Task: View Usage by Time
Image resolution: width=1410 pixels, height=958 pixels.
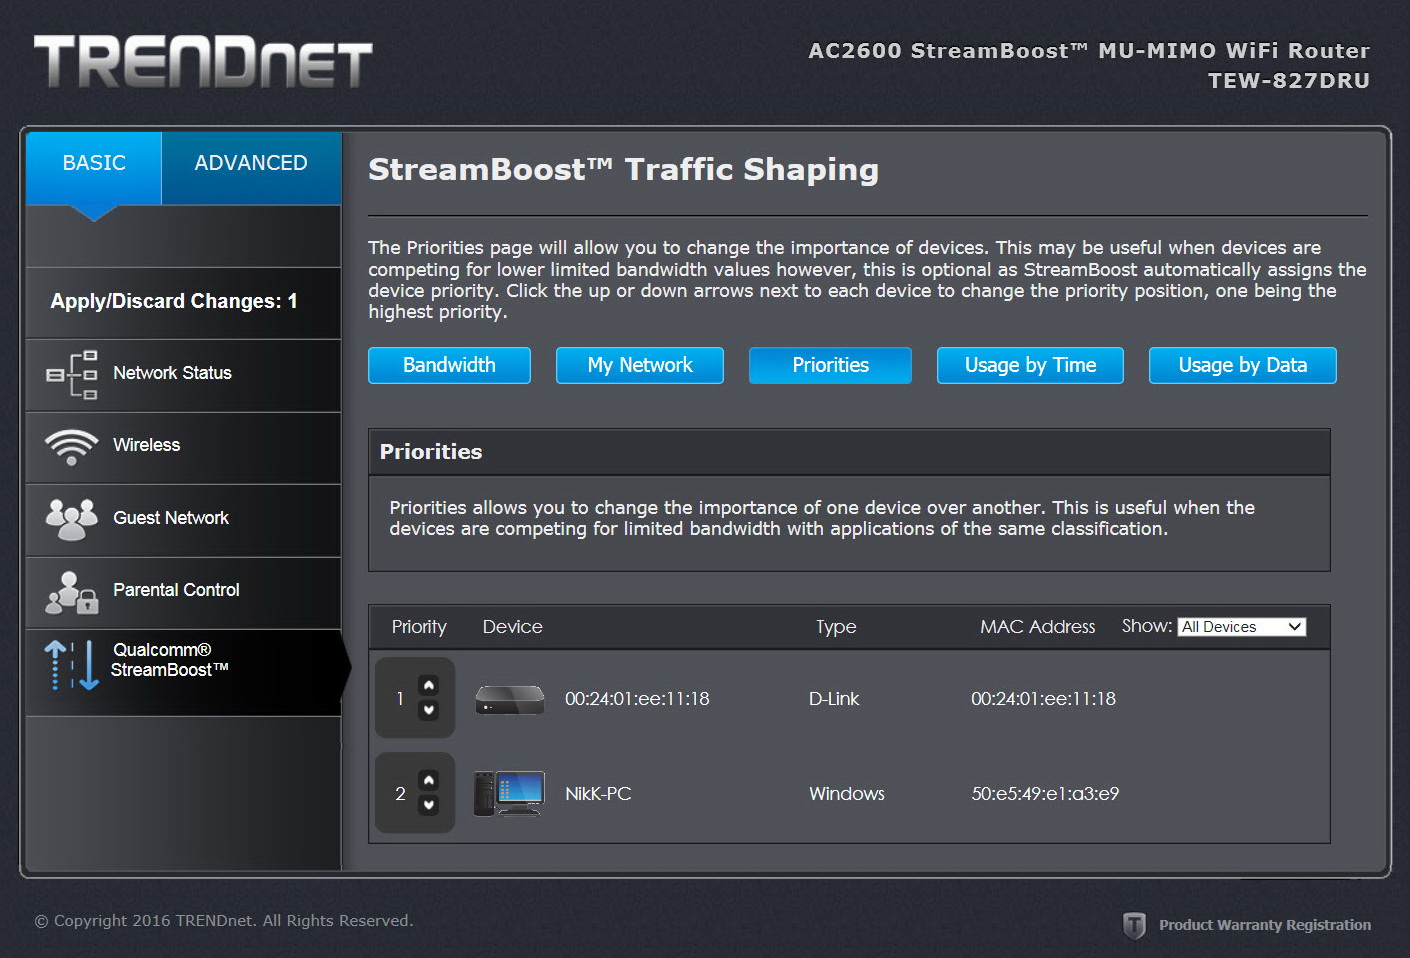Action: (x=1030, y=365)
